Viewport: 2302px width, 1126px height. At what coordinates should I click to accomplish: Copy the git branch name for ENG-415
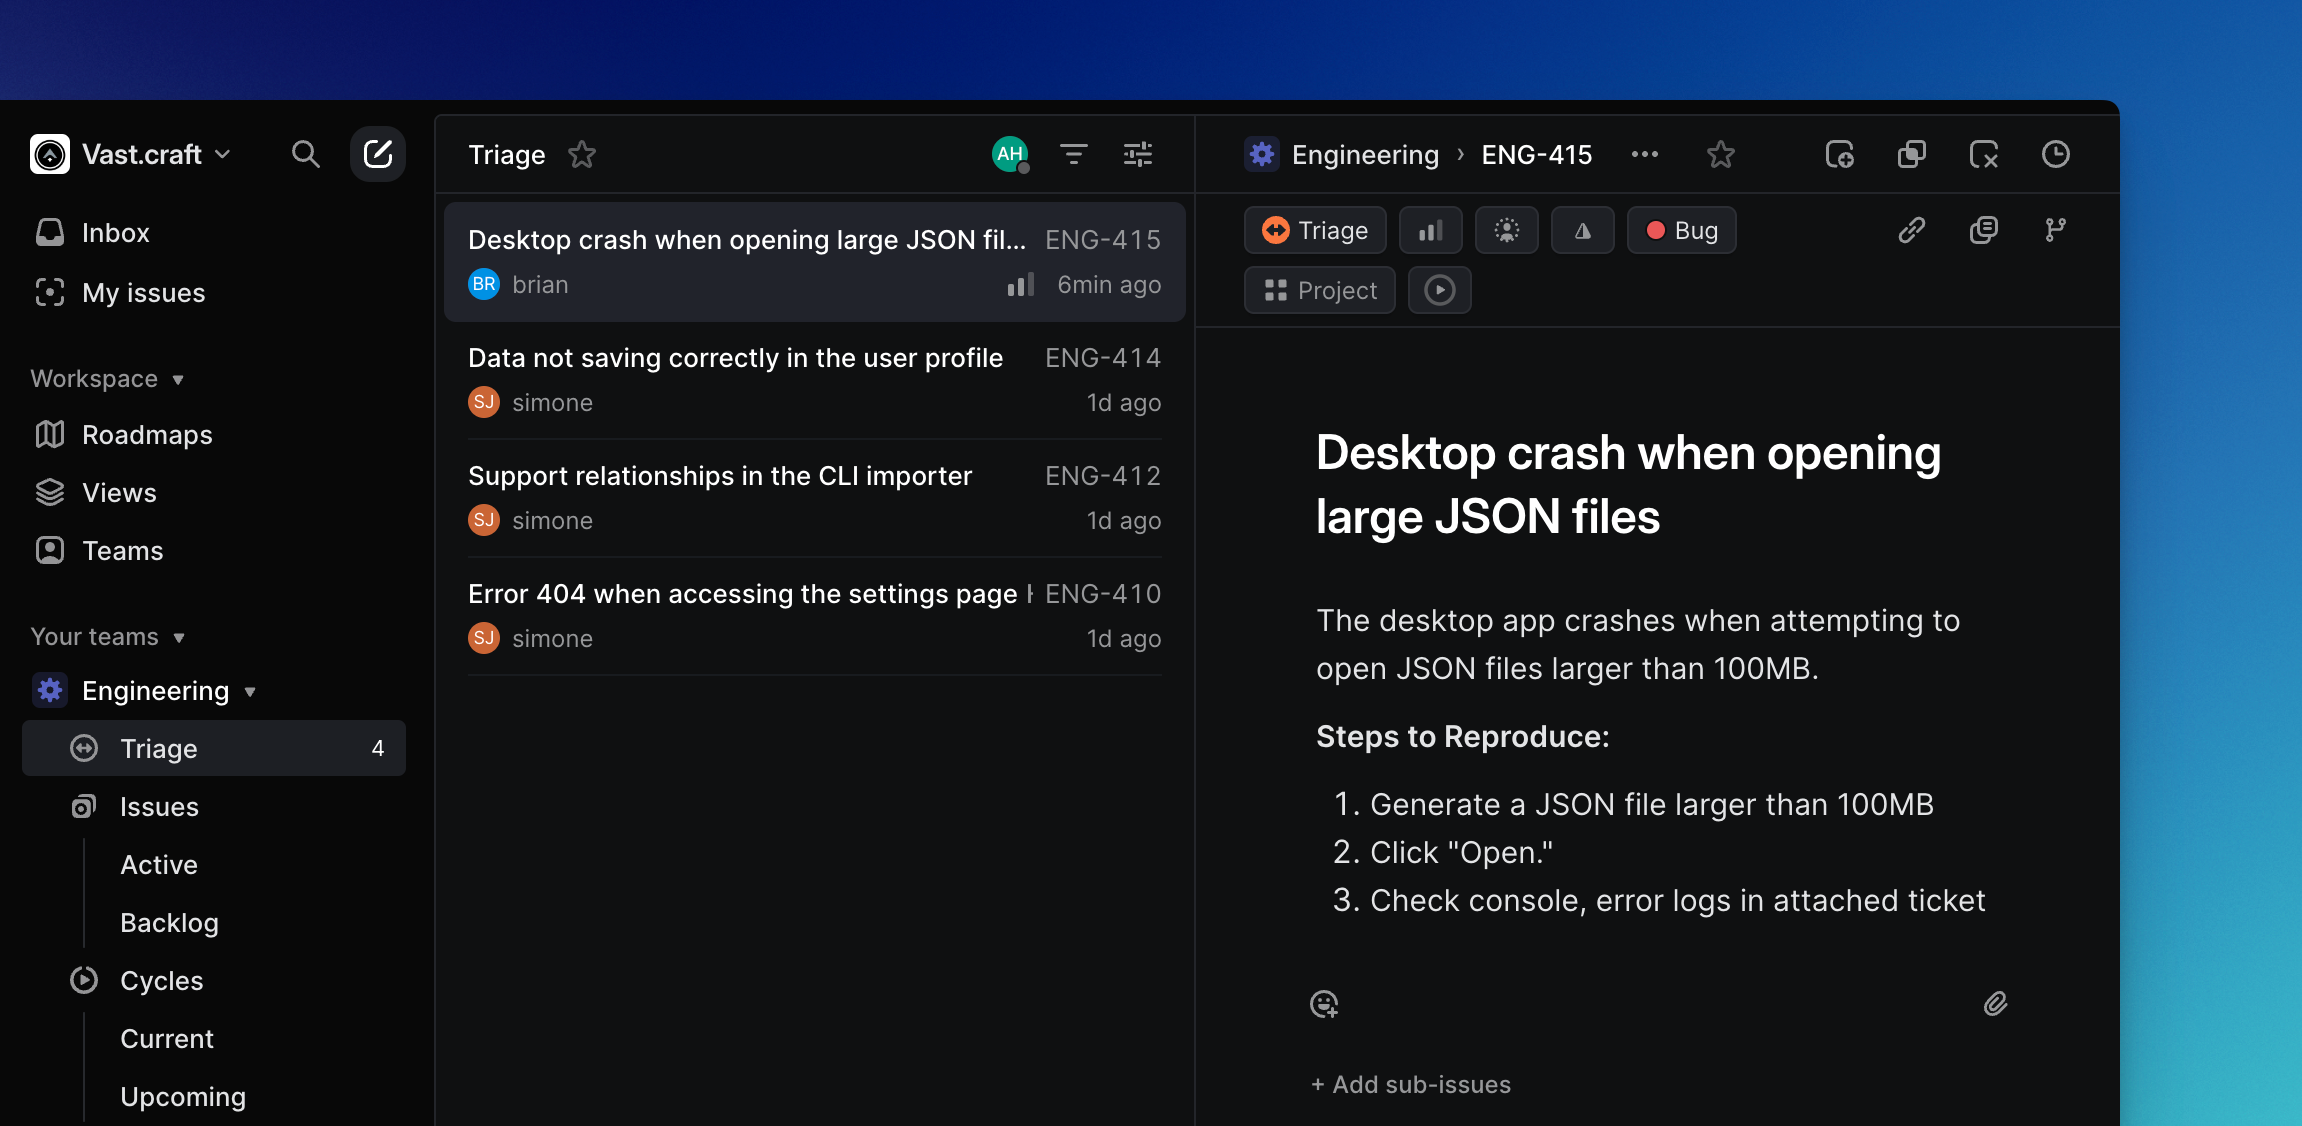(2056, 230)
